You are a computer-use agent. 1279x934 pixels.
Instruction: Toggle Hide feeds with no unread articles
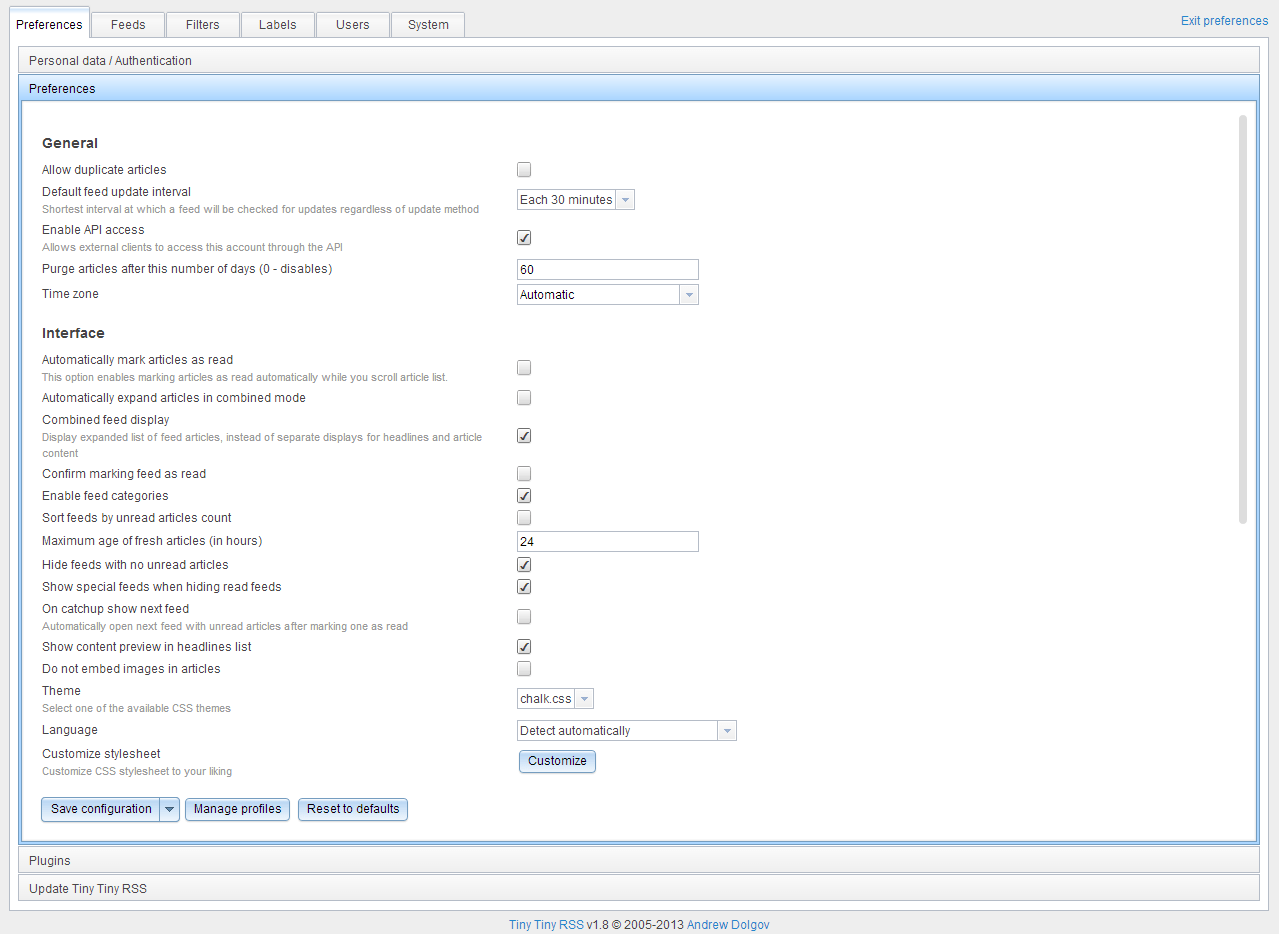523,564
